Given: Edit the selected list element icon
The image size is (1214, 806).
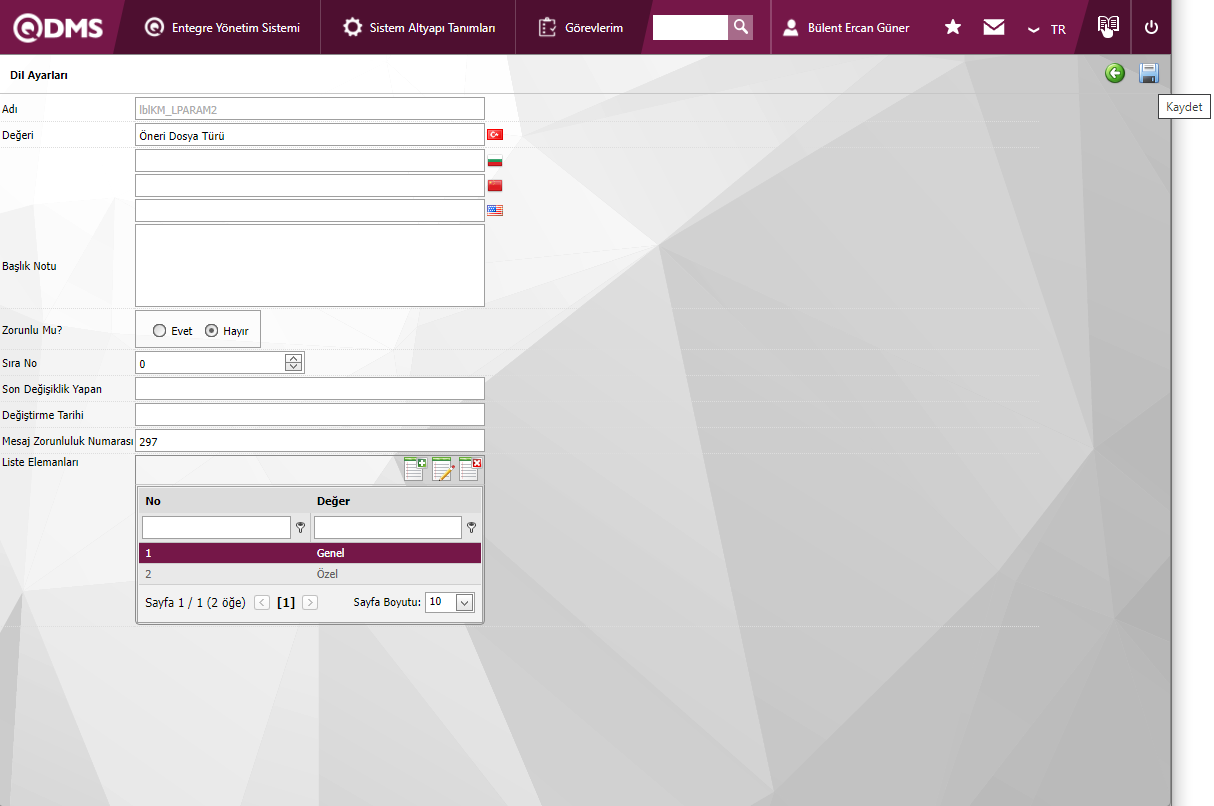Looking at the screenshot, I should tap(443, 469).
